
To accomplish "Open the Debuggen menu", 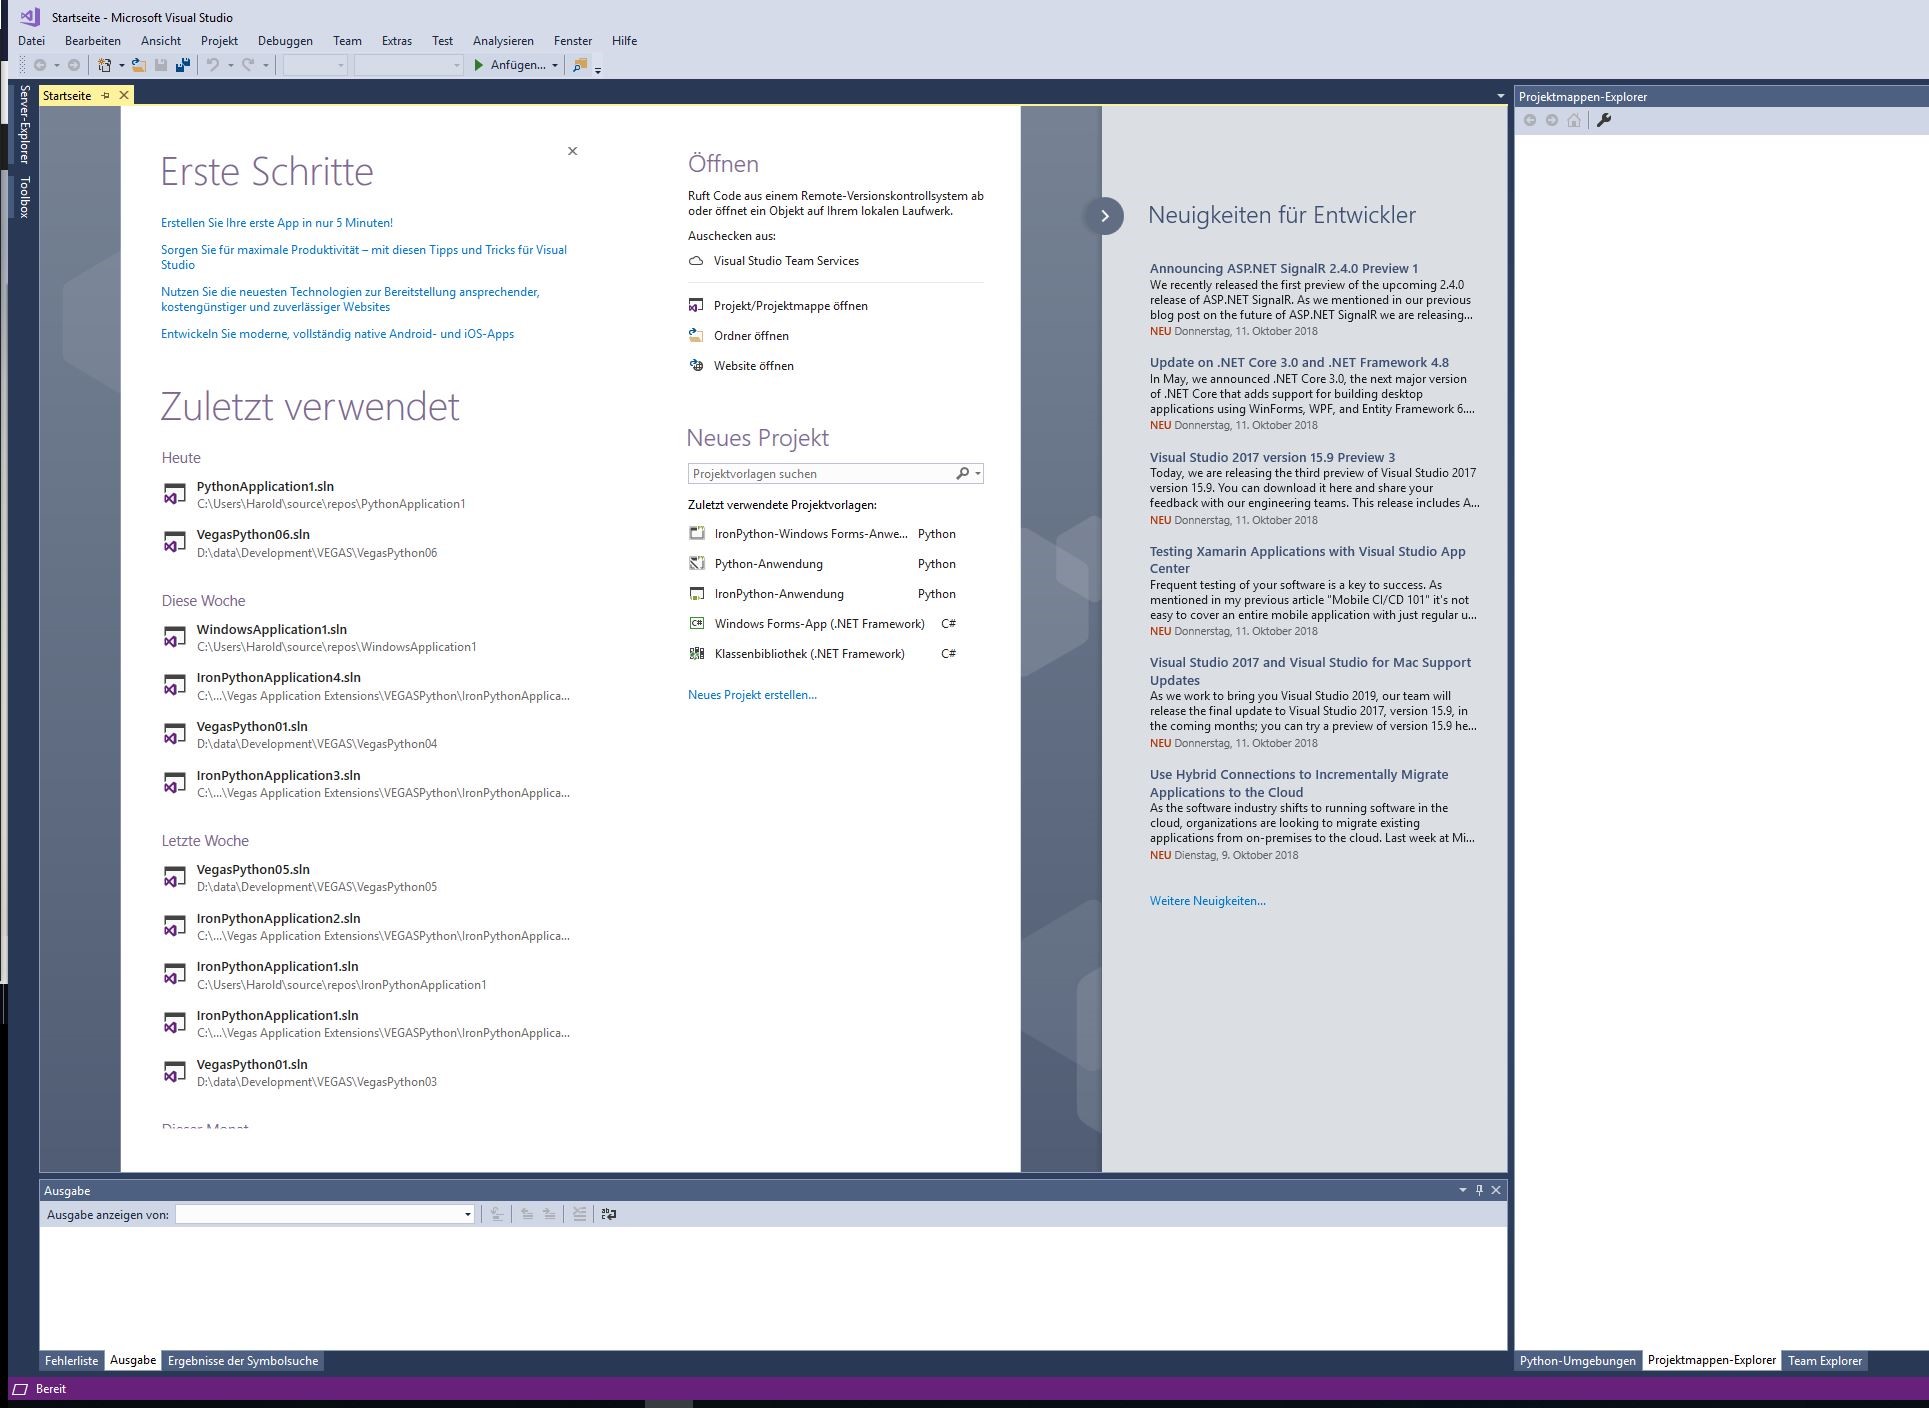I will click(285, 41).
